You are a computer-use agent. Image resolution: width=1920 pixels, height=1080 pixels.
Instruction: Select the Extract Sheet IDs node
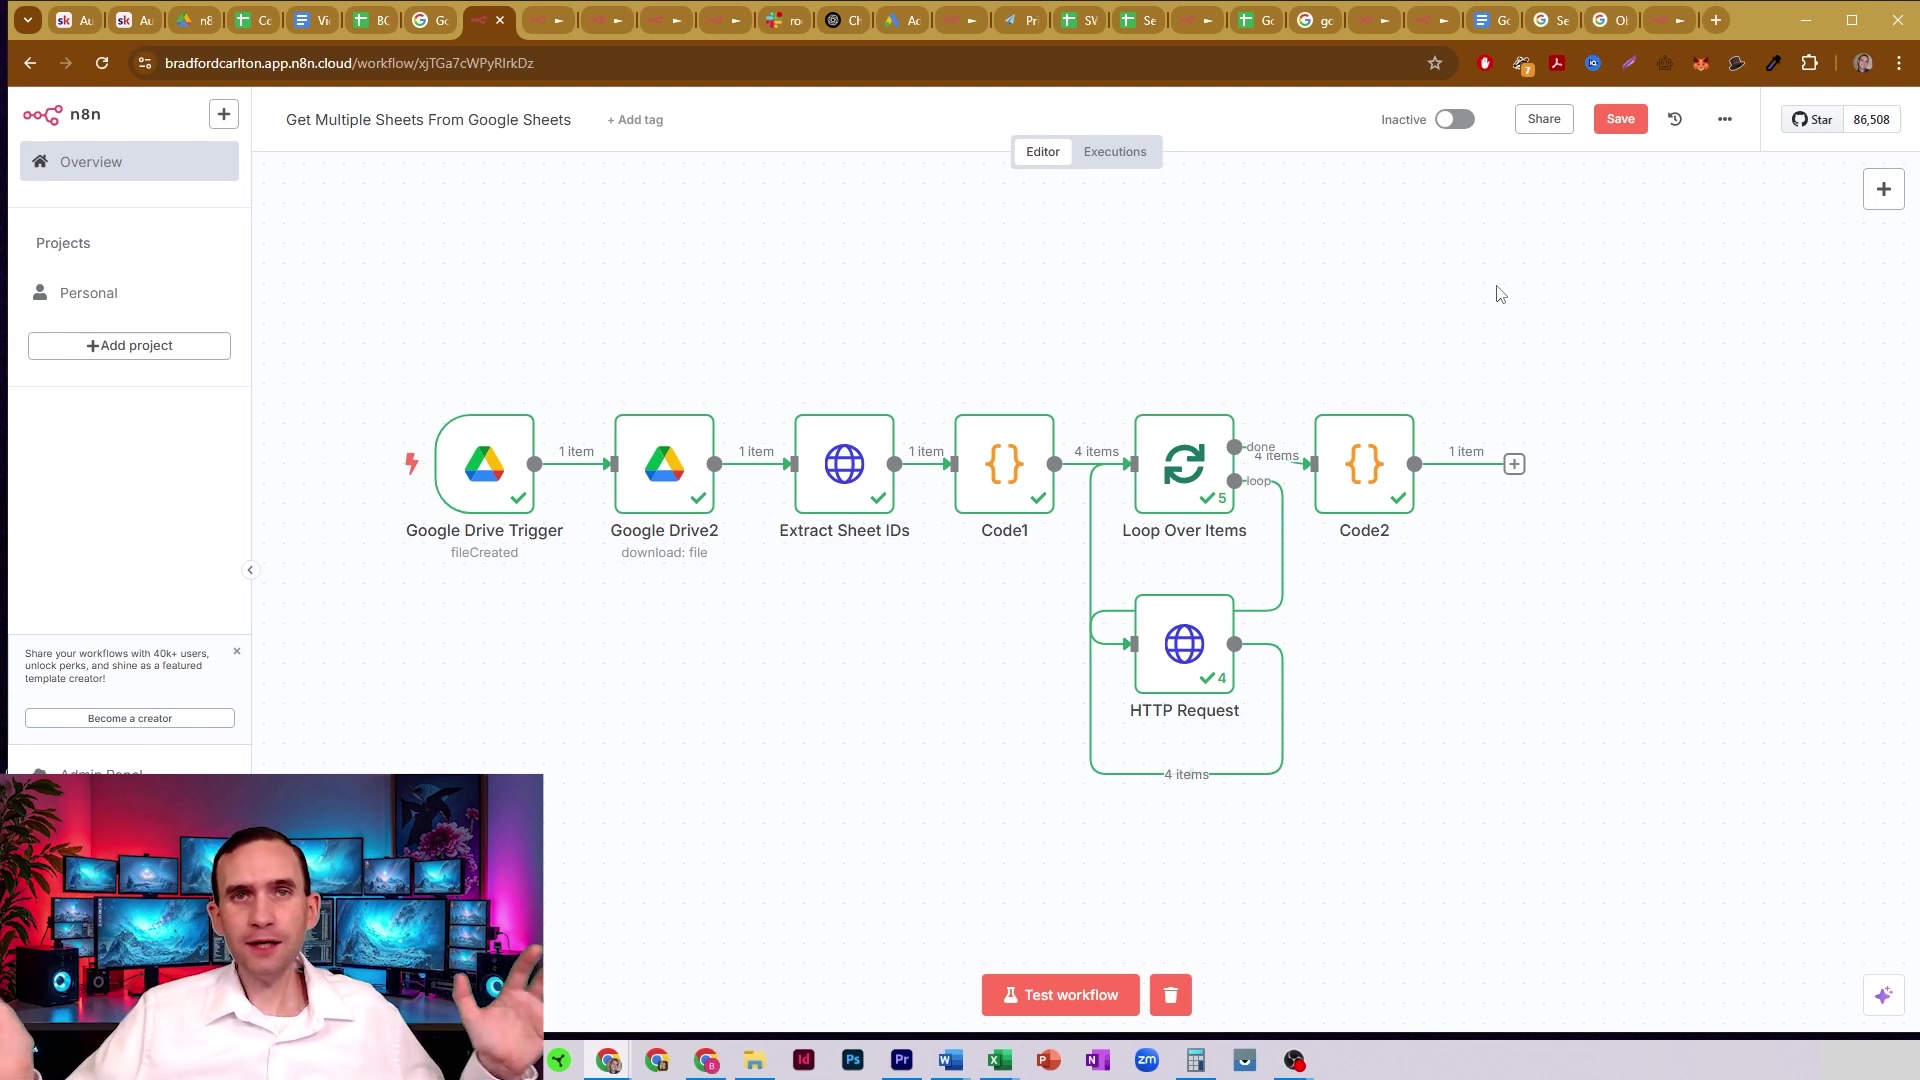tap(844, 464)
